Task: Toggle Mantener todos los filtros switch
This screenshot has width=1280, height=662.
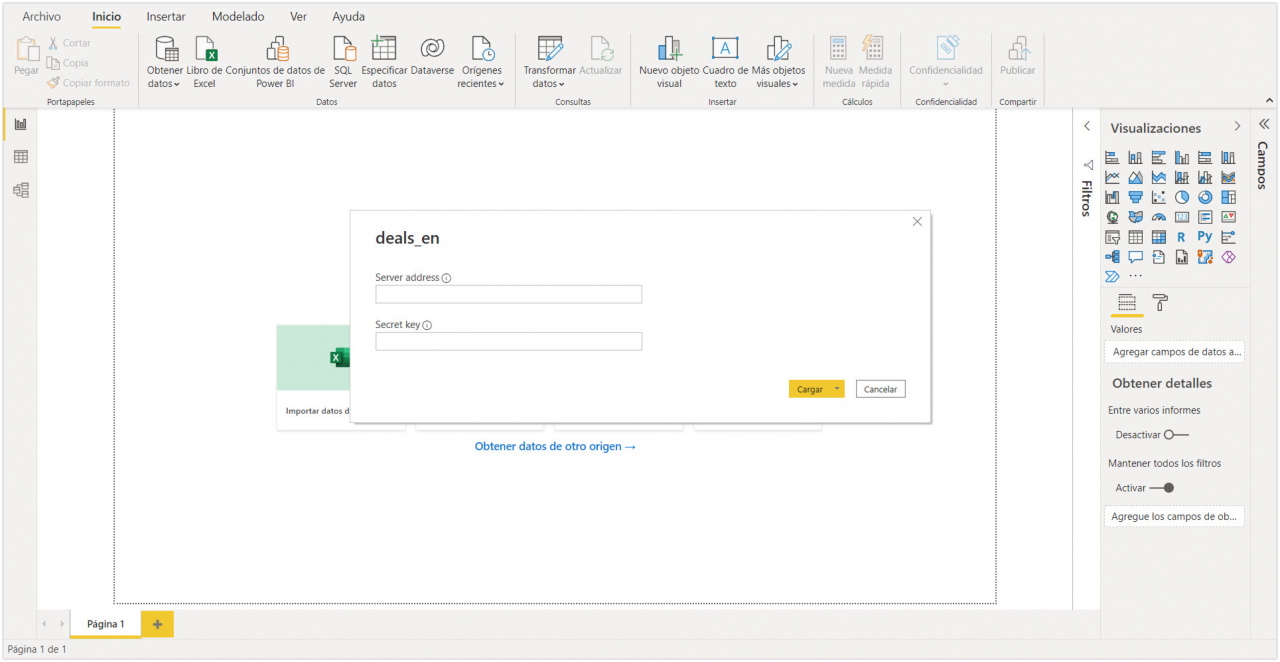Action: click(1162, 488)
